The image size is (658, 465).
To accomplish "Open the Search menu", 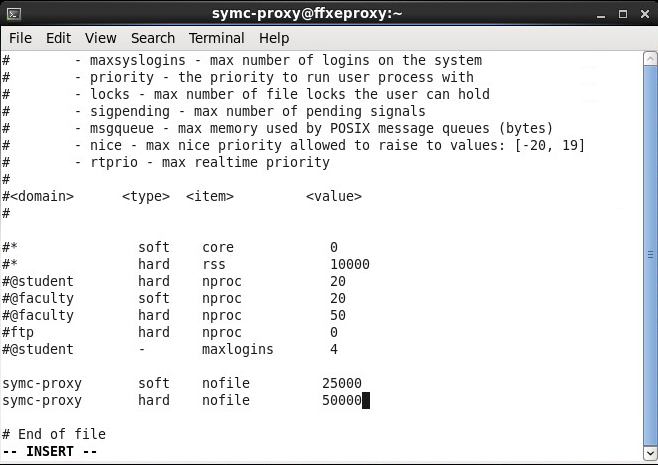I will click(152, 38).
